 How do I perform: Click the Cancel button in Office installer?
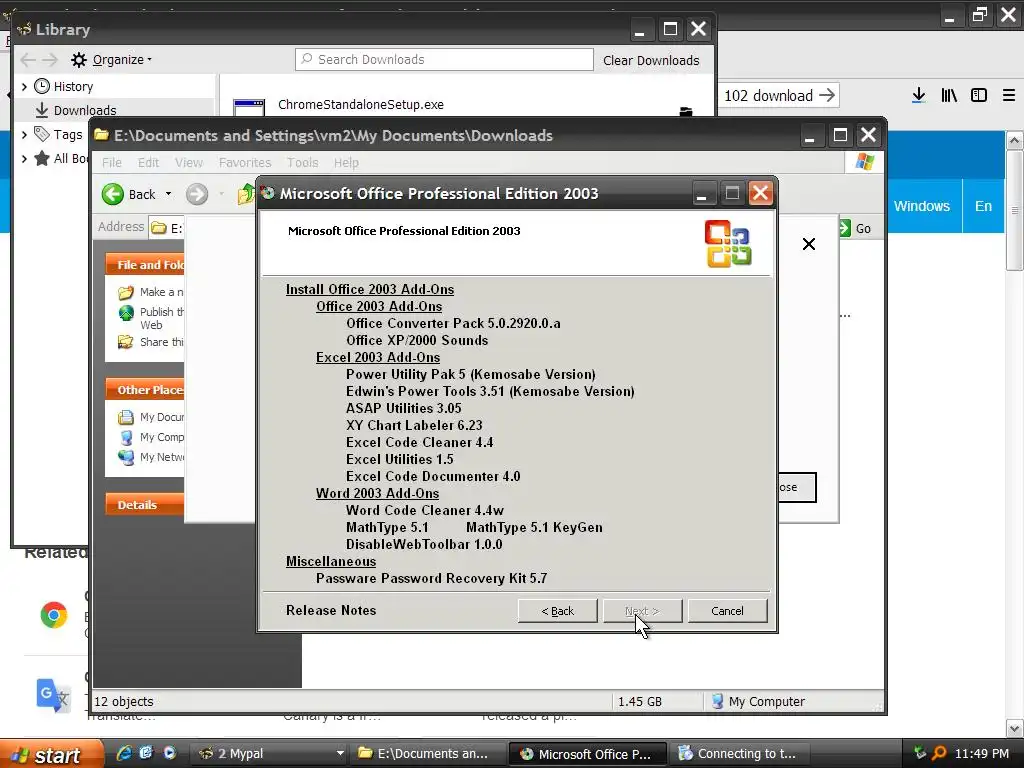click(727, 611)
